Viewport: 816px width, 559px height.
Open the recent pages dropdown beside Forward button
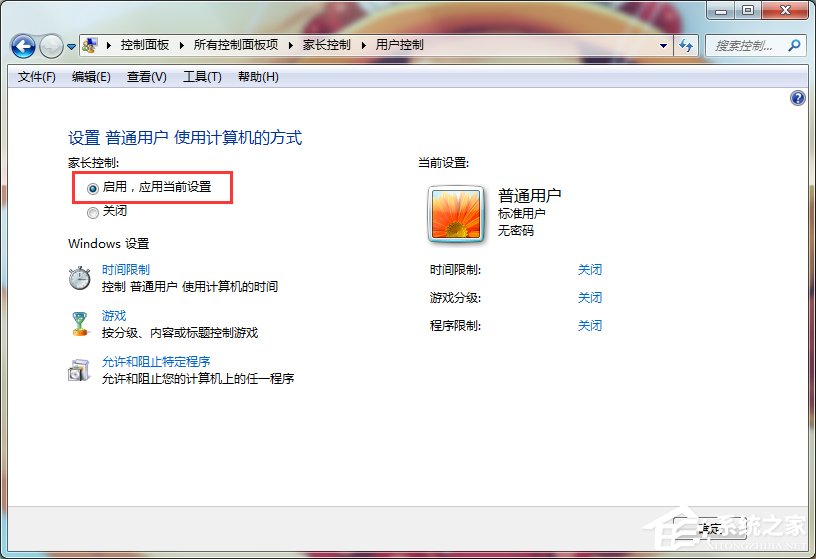coord(71,46)
